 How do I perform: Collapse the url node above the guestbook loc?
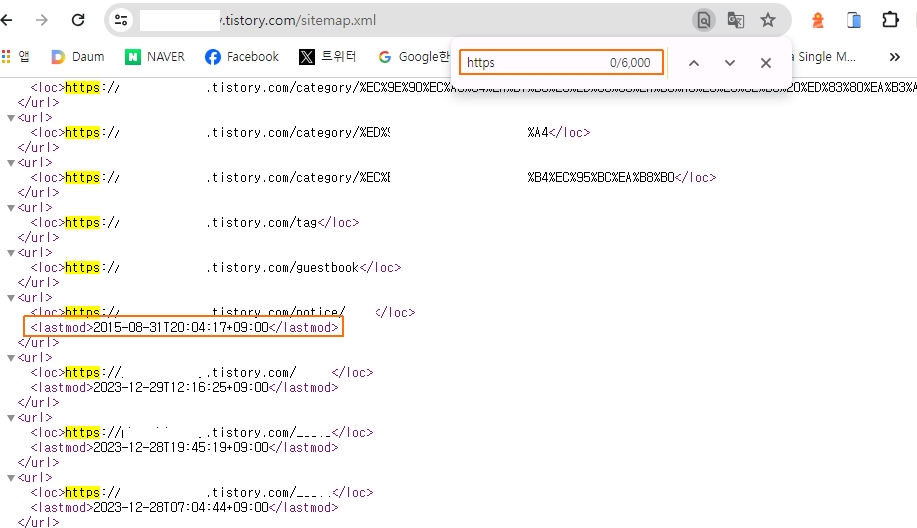pyautogui.click(x=11, y=253)
